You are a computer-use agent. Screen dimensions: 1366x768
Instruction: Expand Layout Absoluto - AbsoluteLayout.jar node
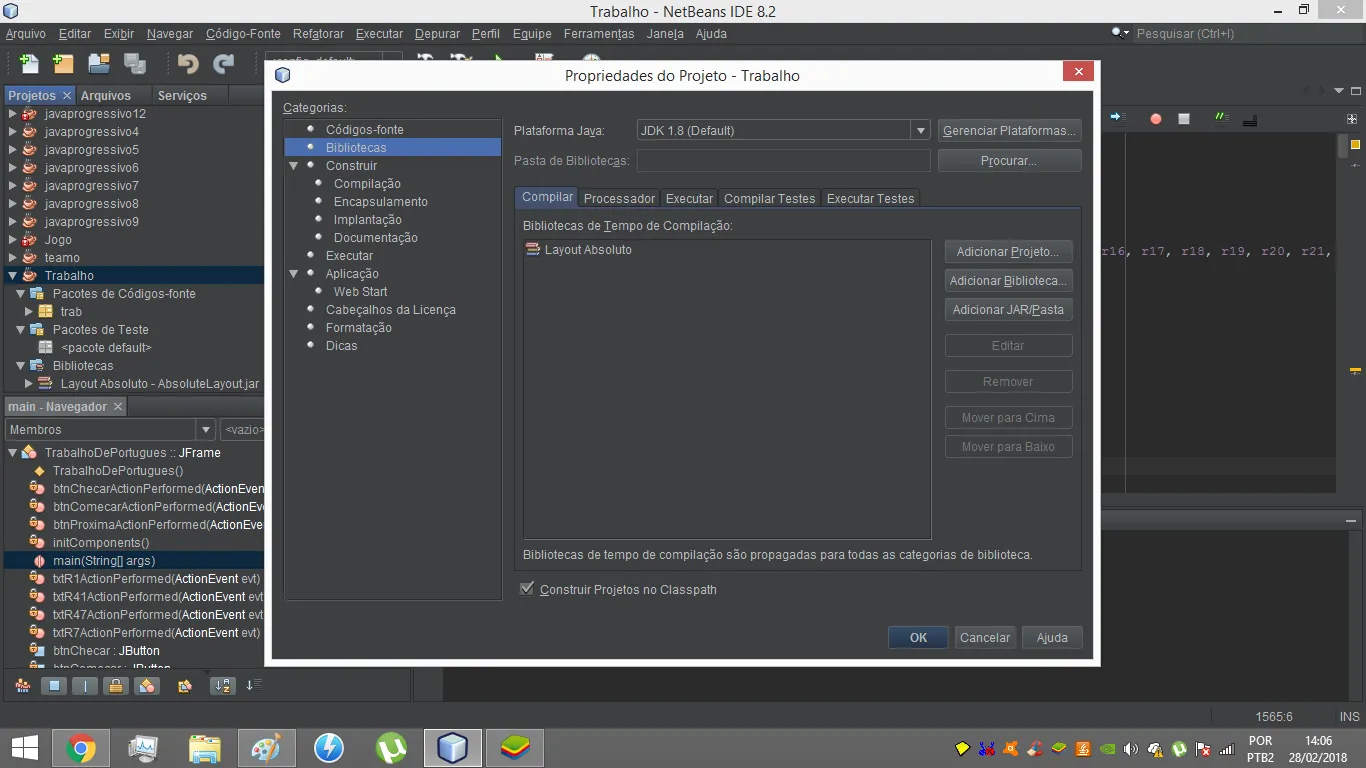pos(28,383)
